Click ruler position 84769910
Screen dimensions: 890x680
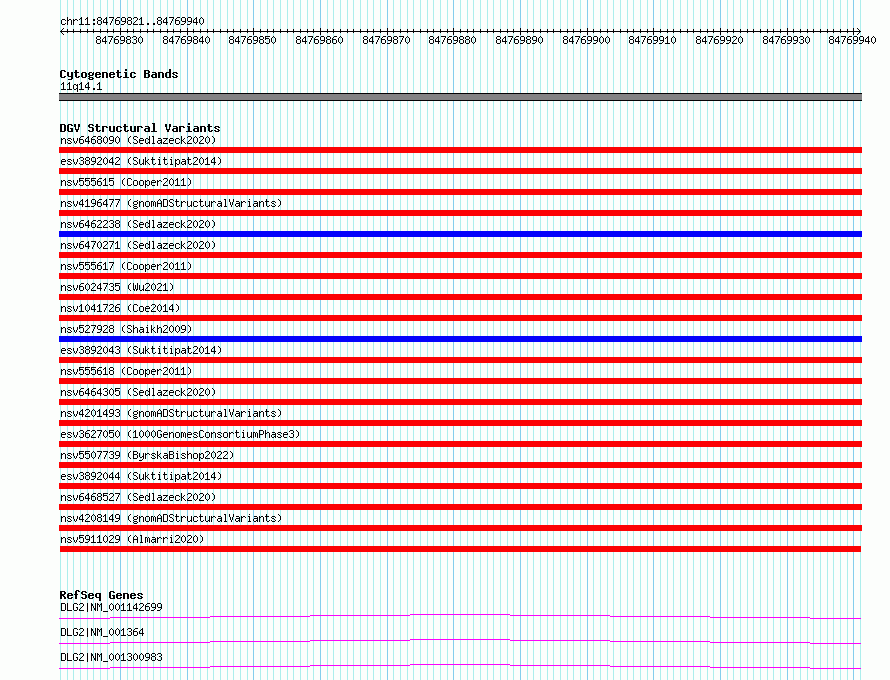pos(653,40)
